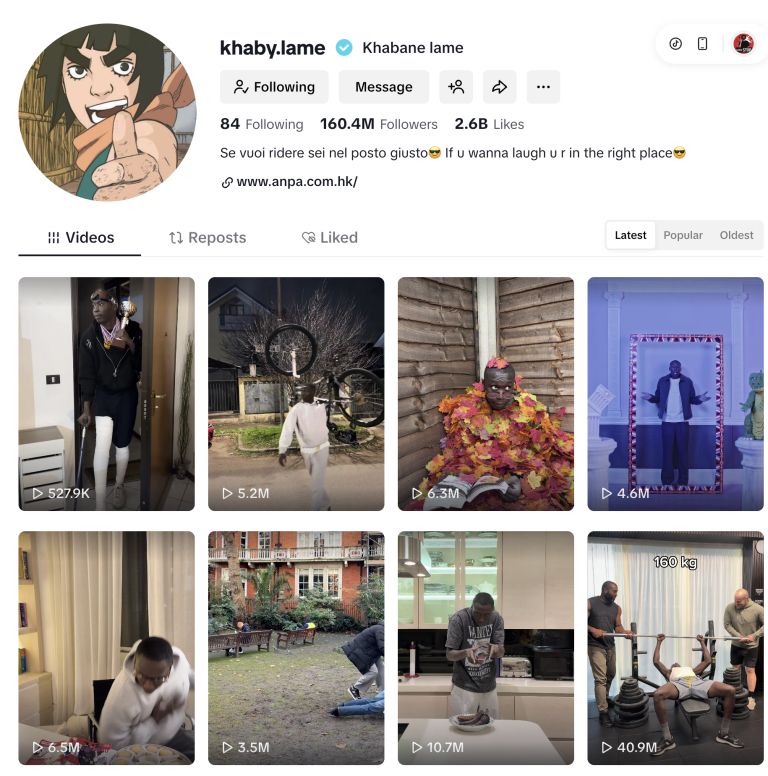
Task: Open the Reposts tab
Action: [207, 238]
